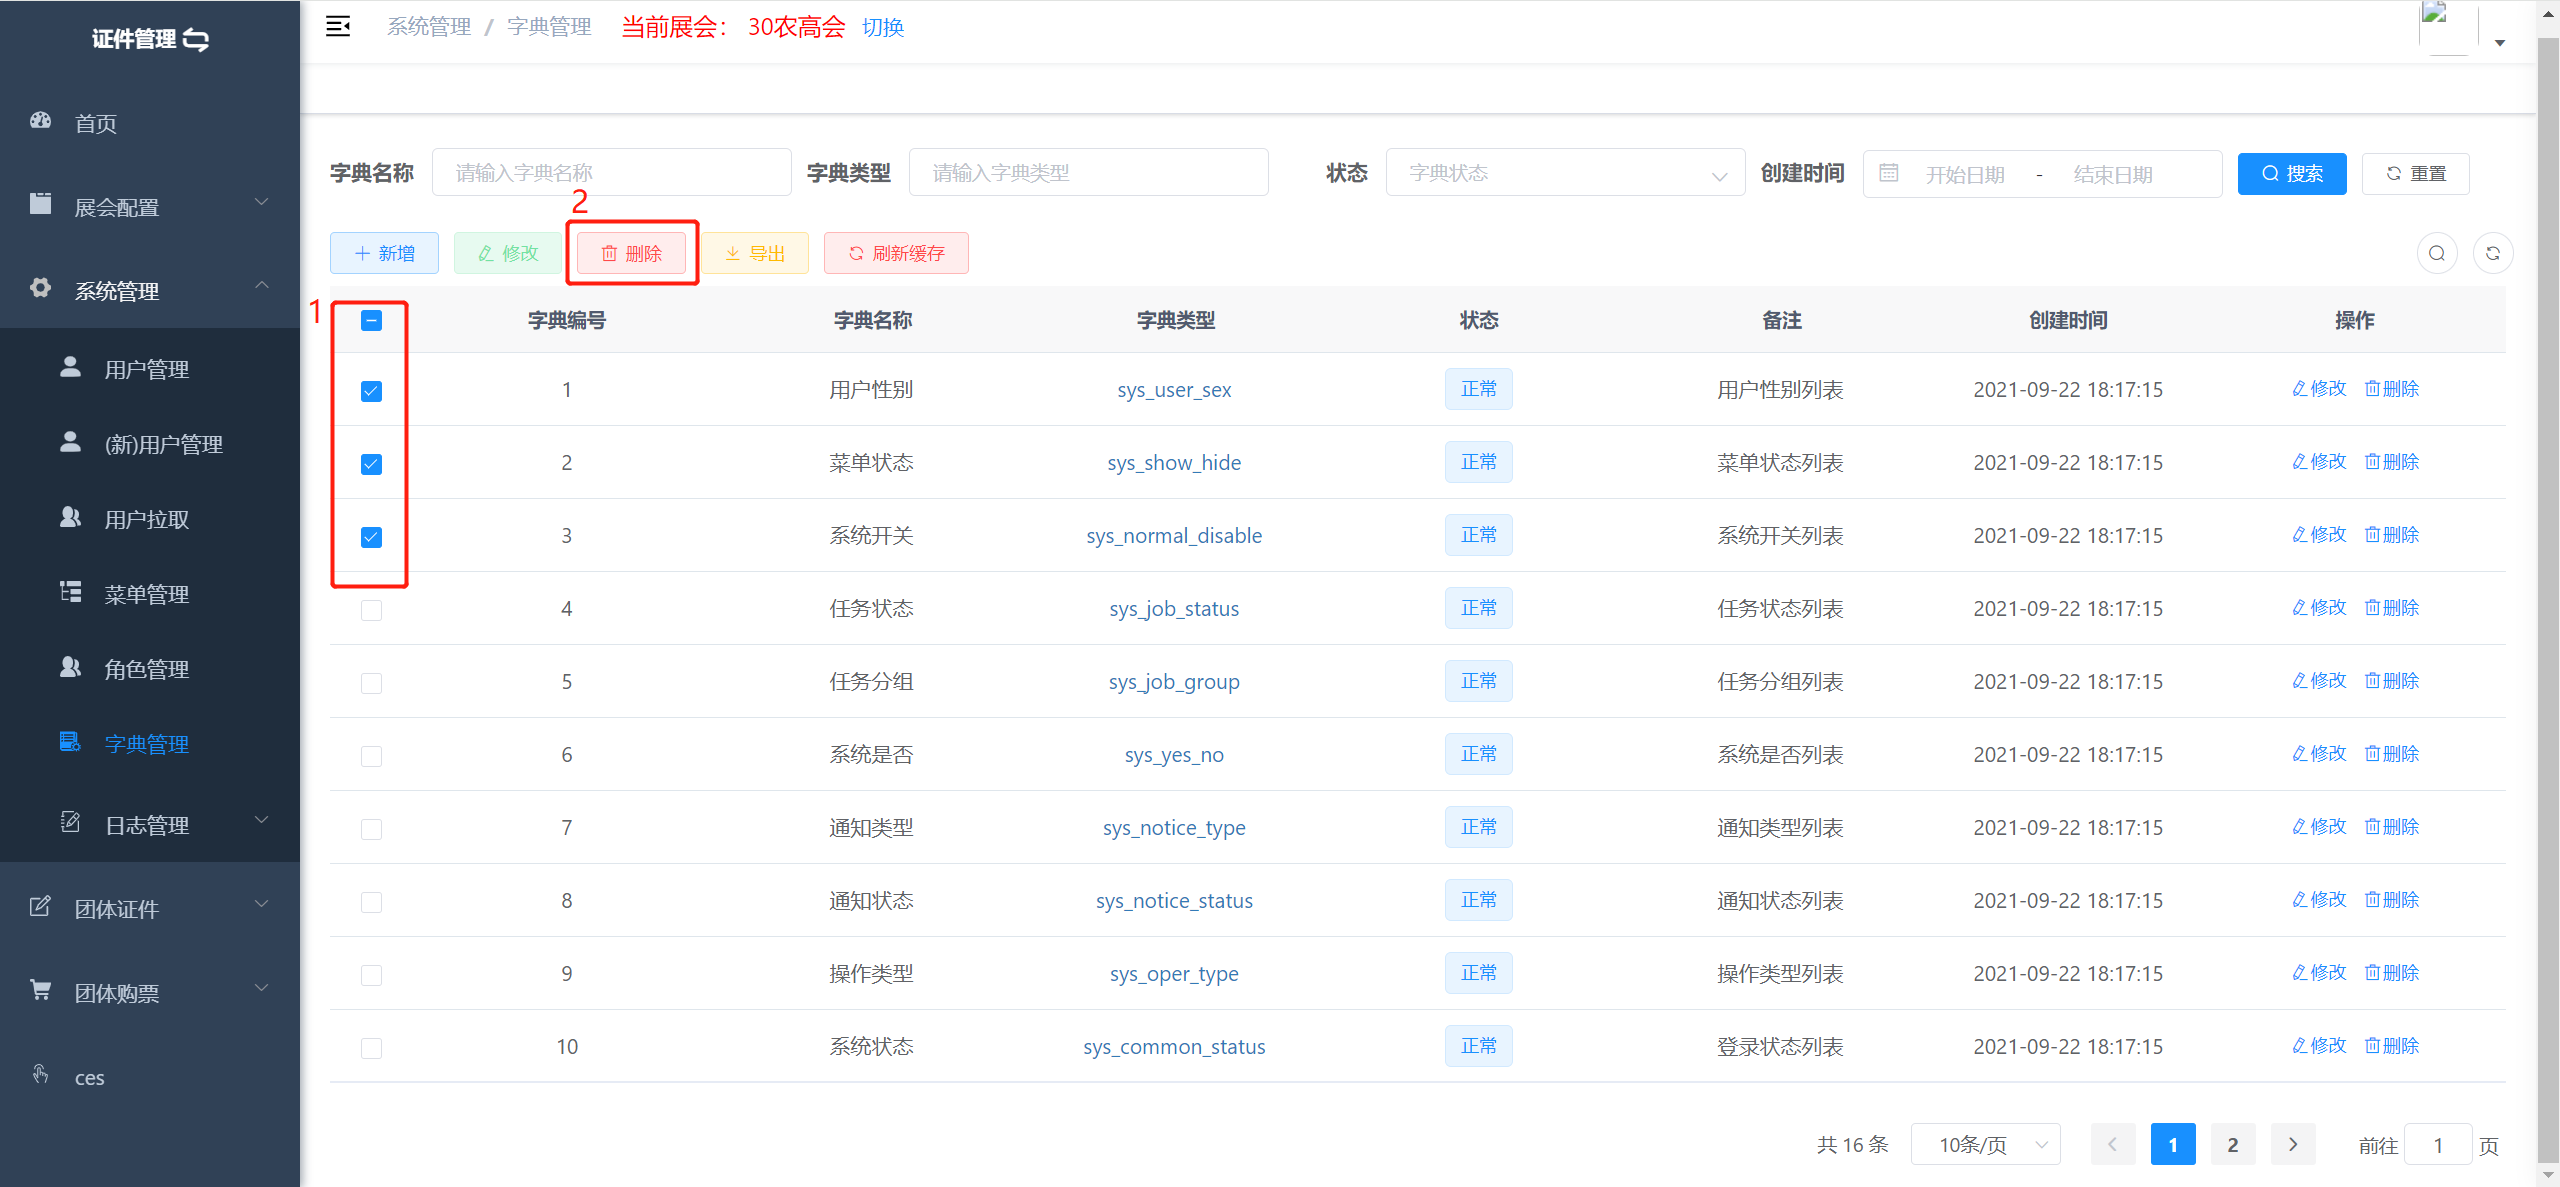Uncheck the checkbox for row 用户性别

pos(371,391)
